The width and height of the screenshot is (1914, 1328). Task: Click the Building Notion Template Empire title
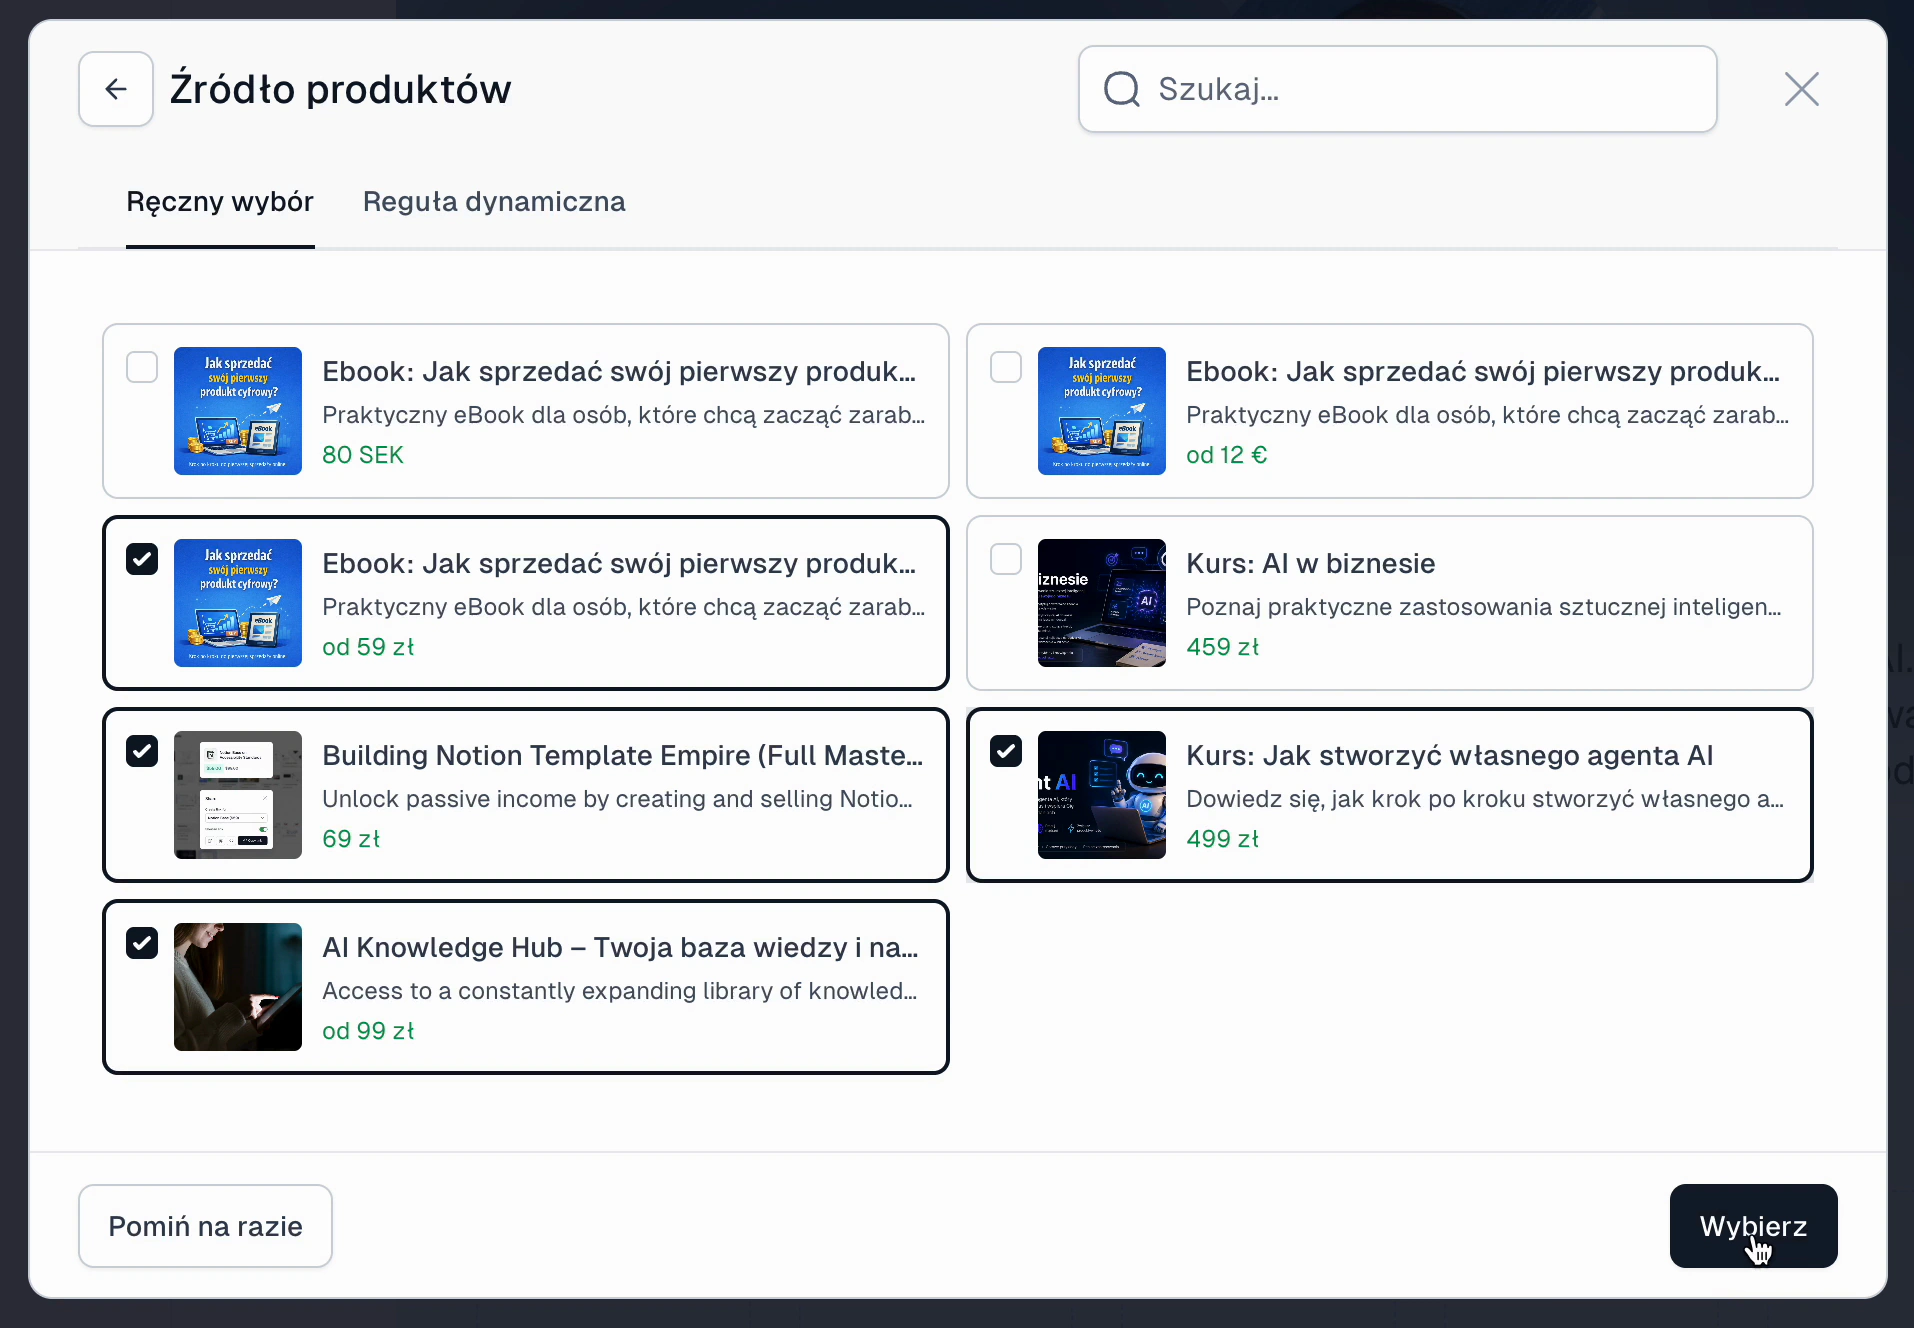coord(622,756)
